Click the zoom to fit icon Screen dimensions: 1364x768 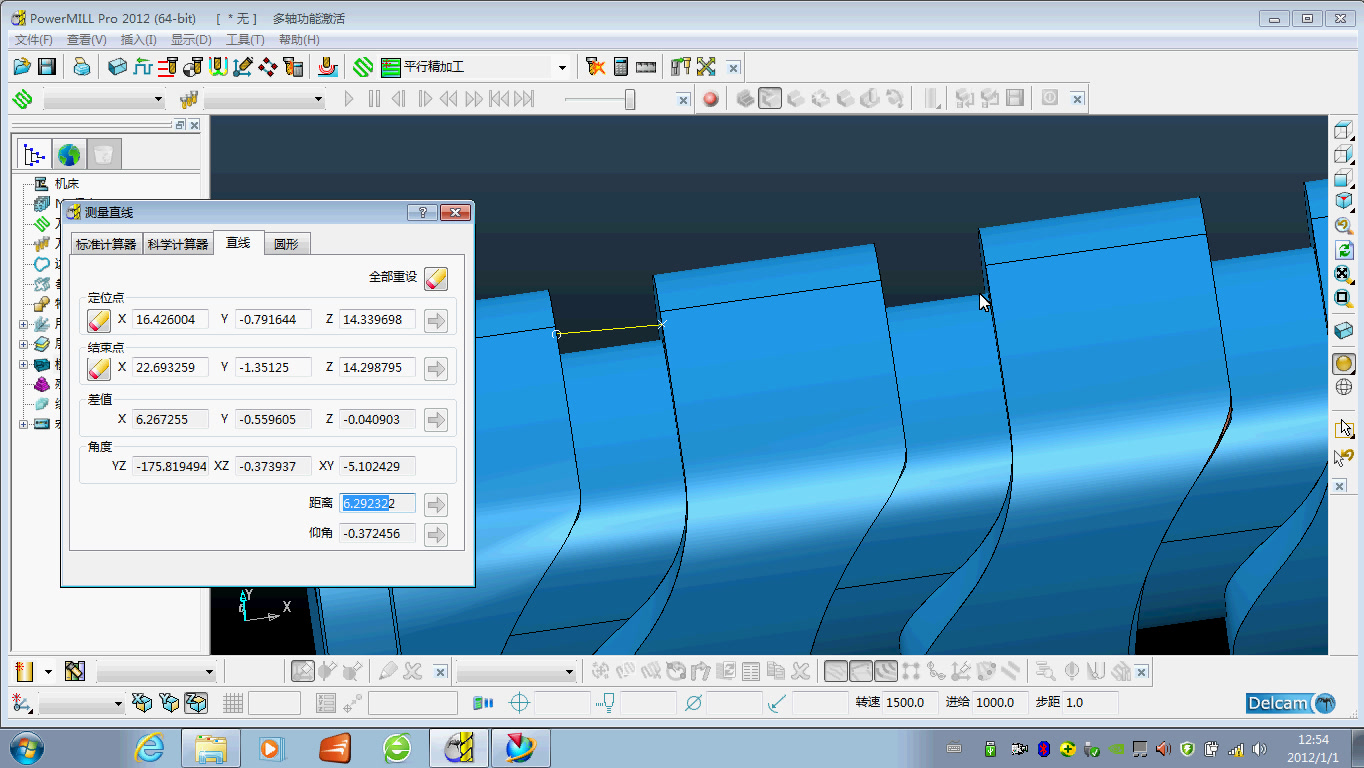1343,274
